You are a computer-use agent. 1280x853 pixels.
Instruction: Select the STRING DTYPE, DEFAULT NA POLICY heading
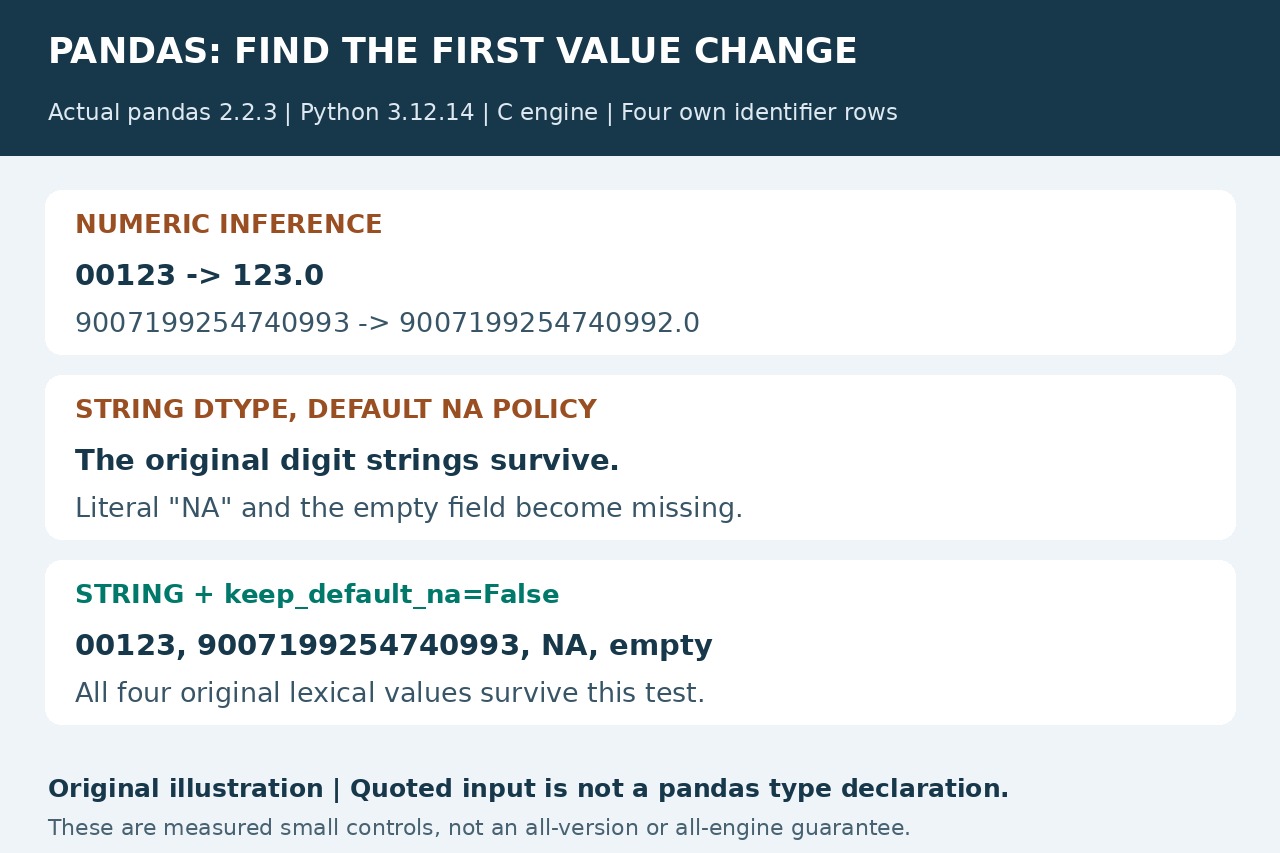coord(335,410)
